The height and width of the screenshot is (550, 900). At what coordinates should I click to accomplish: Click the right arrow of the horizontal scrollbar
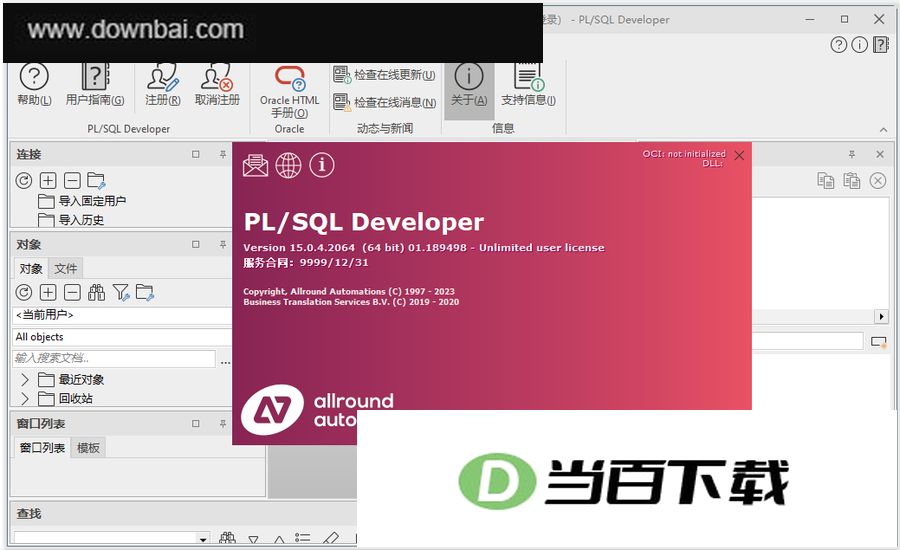tap(881, 316)
